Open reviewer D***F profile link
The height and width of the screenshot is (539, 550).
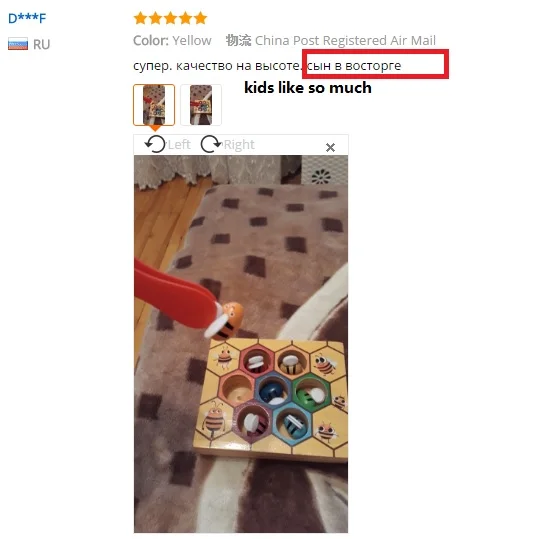click(x=27, y=18)
